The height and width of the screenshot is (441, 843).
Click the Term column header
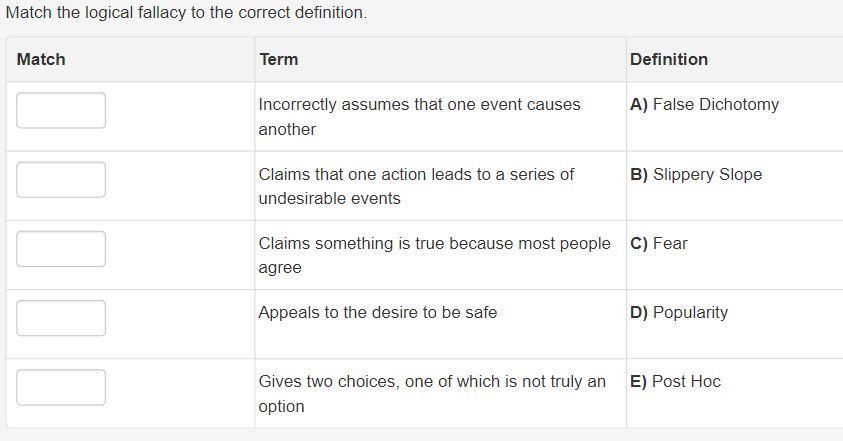(278, 60)
